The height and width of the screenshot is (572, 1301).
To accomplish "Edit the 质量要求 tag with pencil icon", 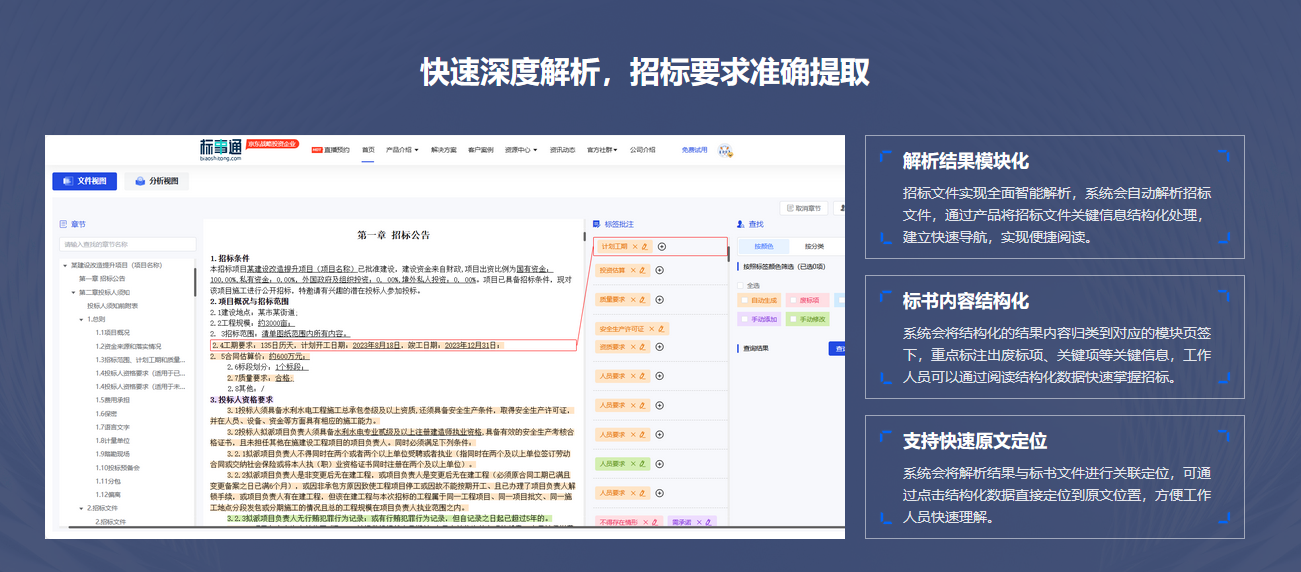I will (x=644, y=299).
